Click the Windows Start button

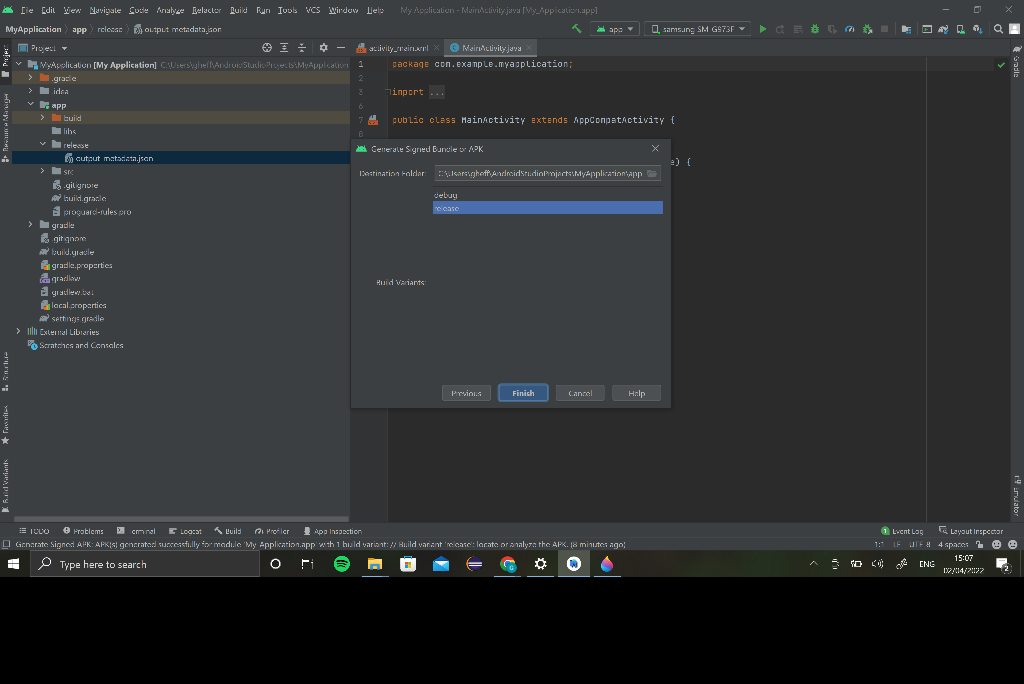tap(14, 564)
